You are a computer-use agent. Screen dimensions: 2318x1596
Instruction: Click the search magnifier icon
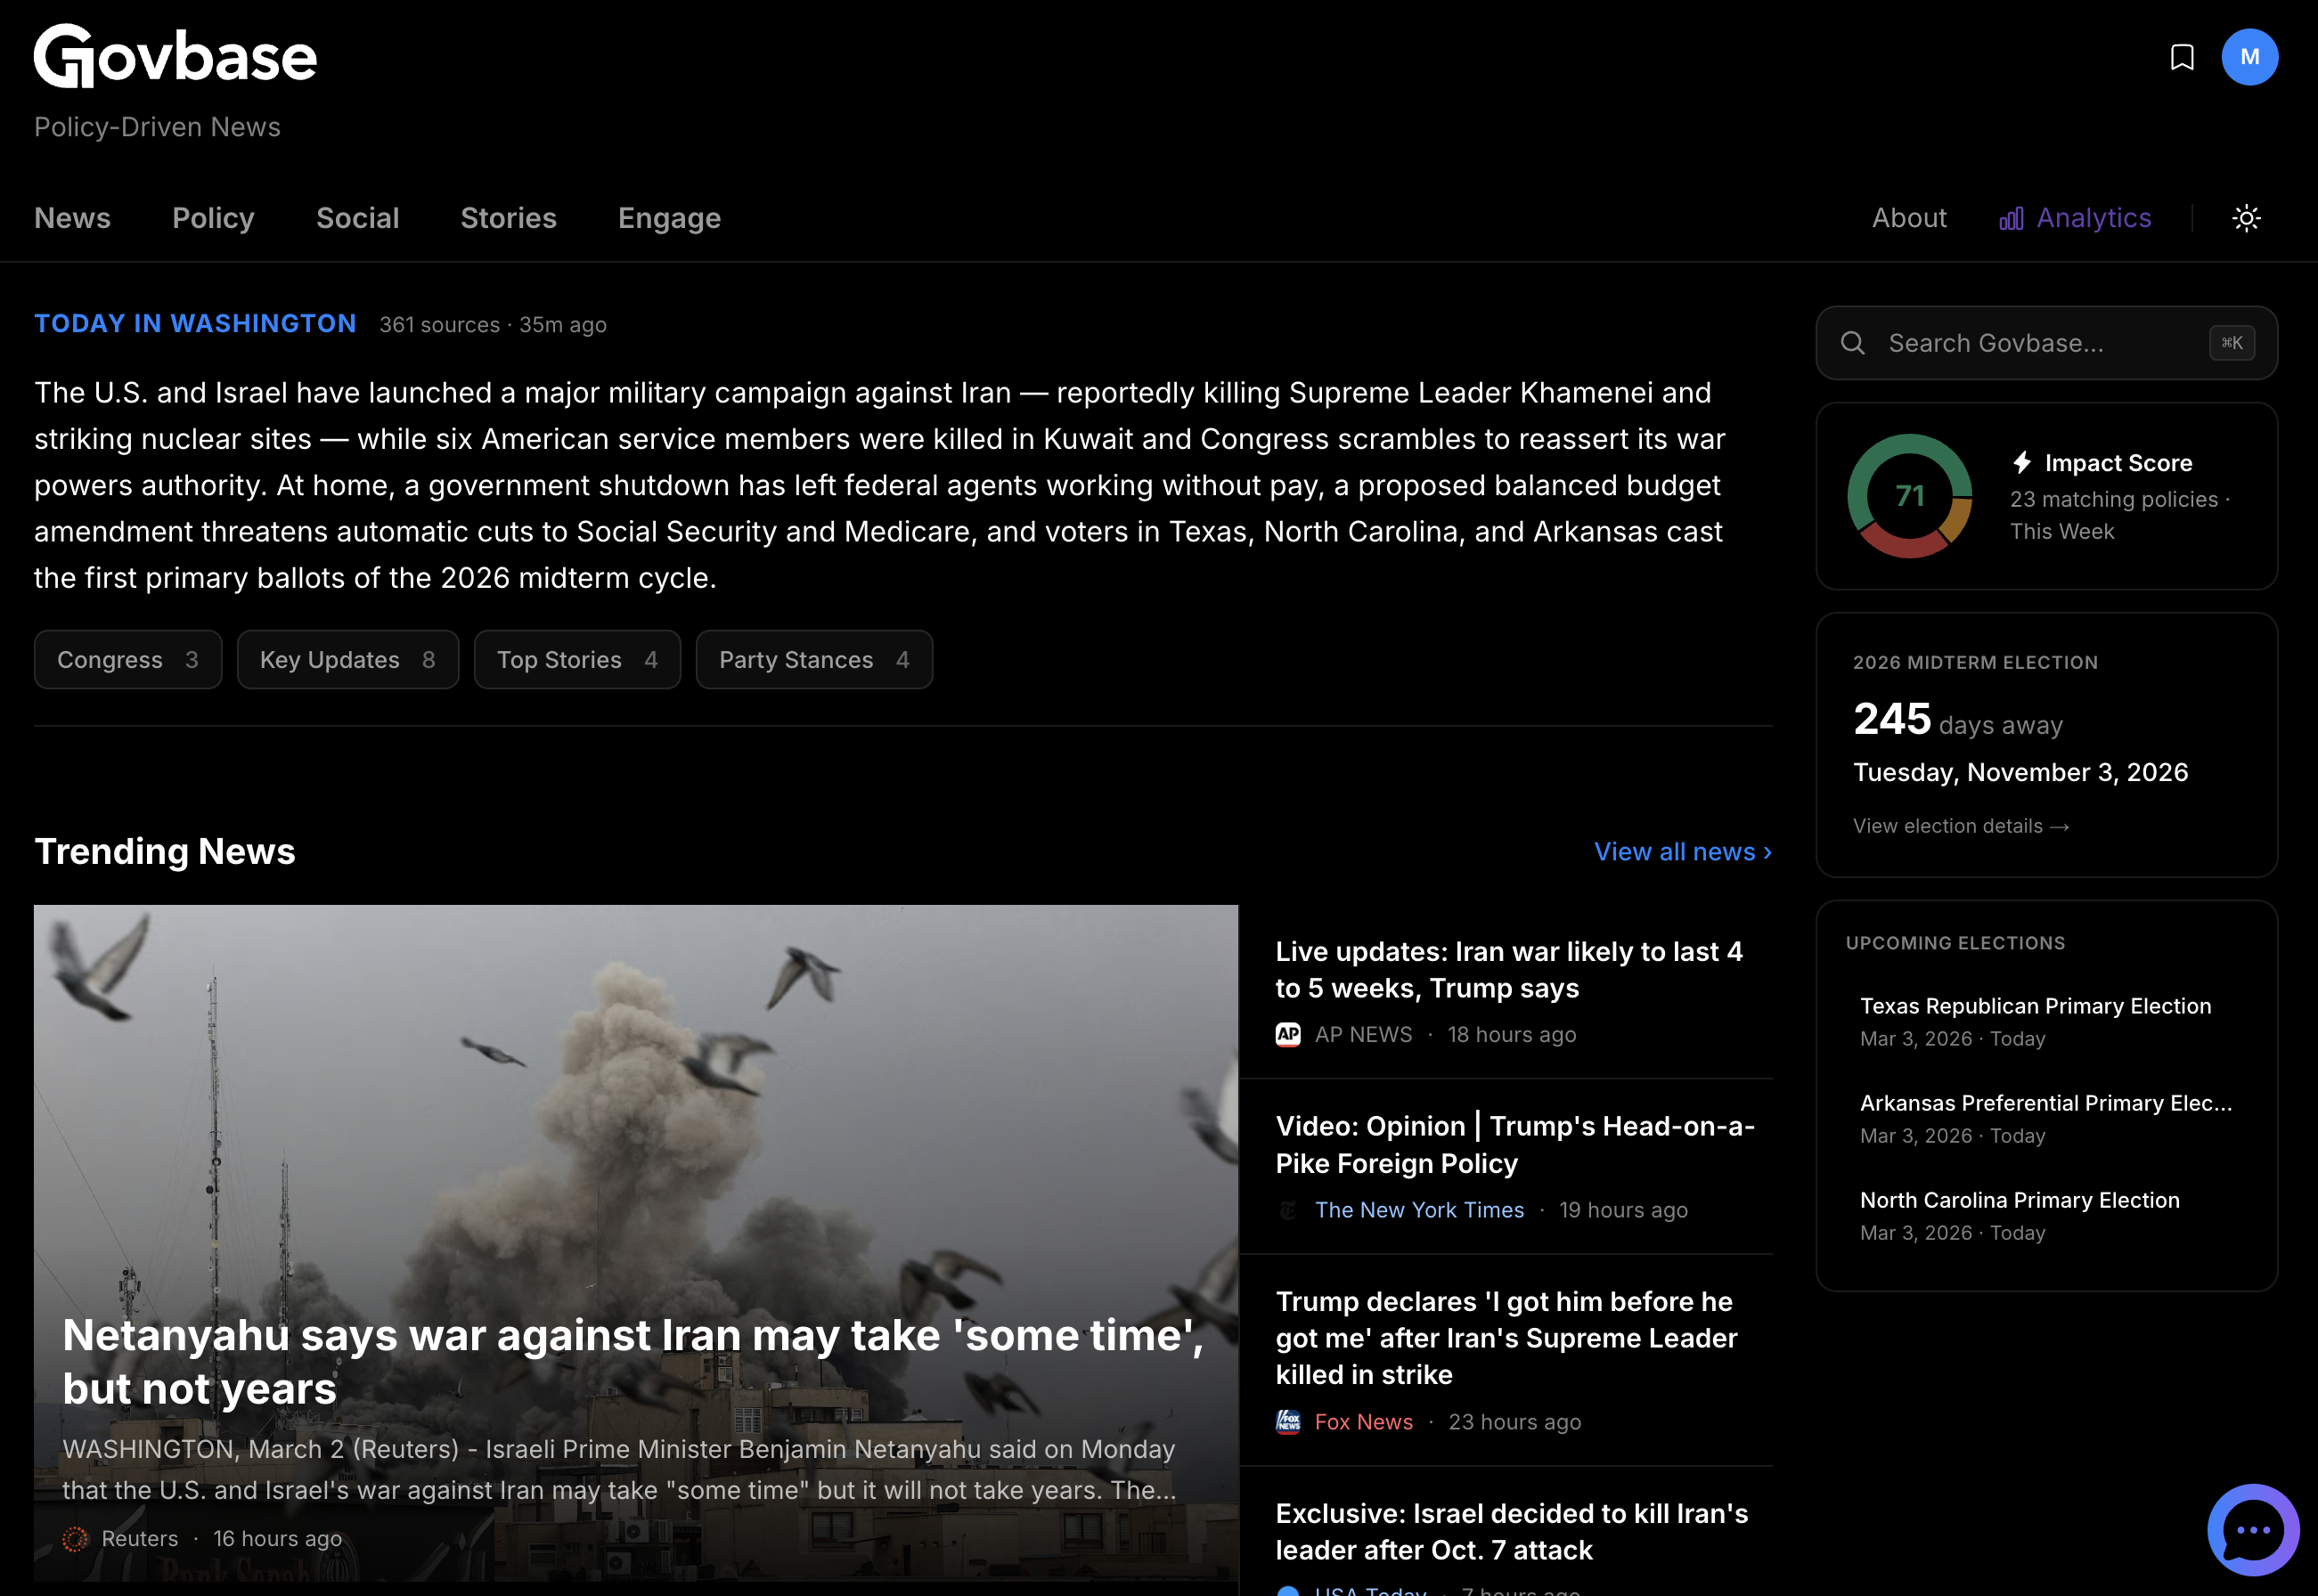click(x=1854, y=343)
